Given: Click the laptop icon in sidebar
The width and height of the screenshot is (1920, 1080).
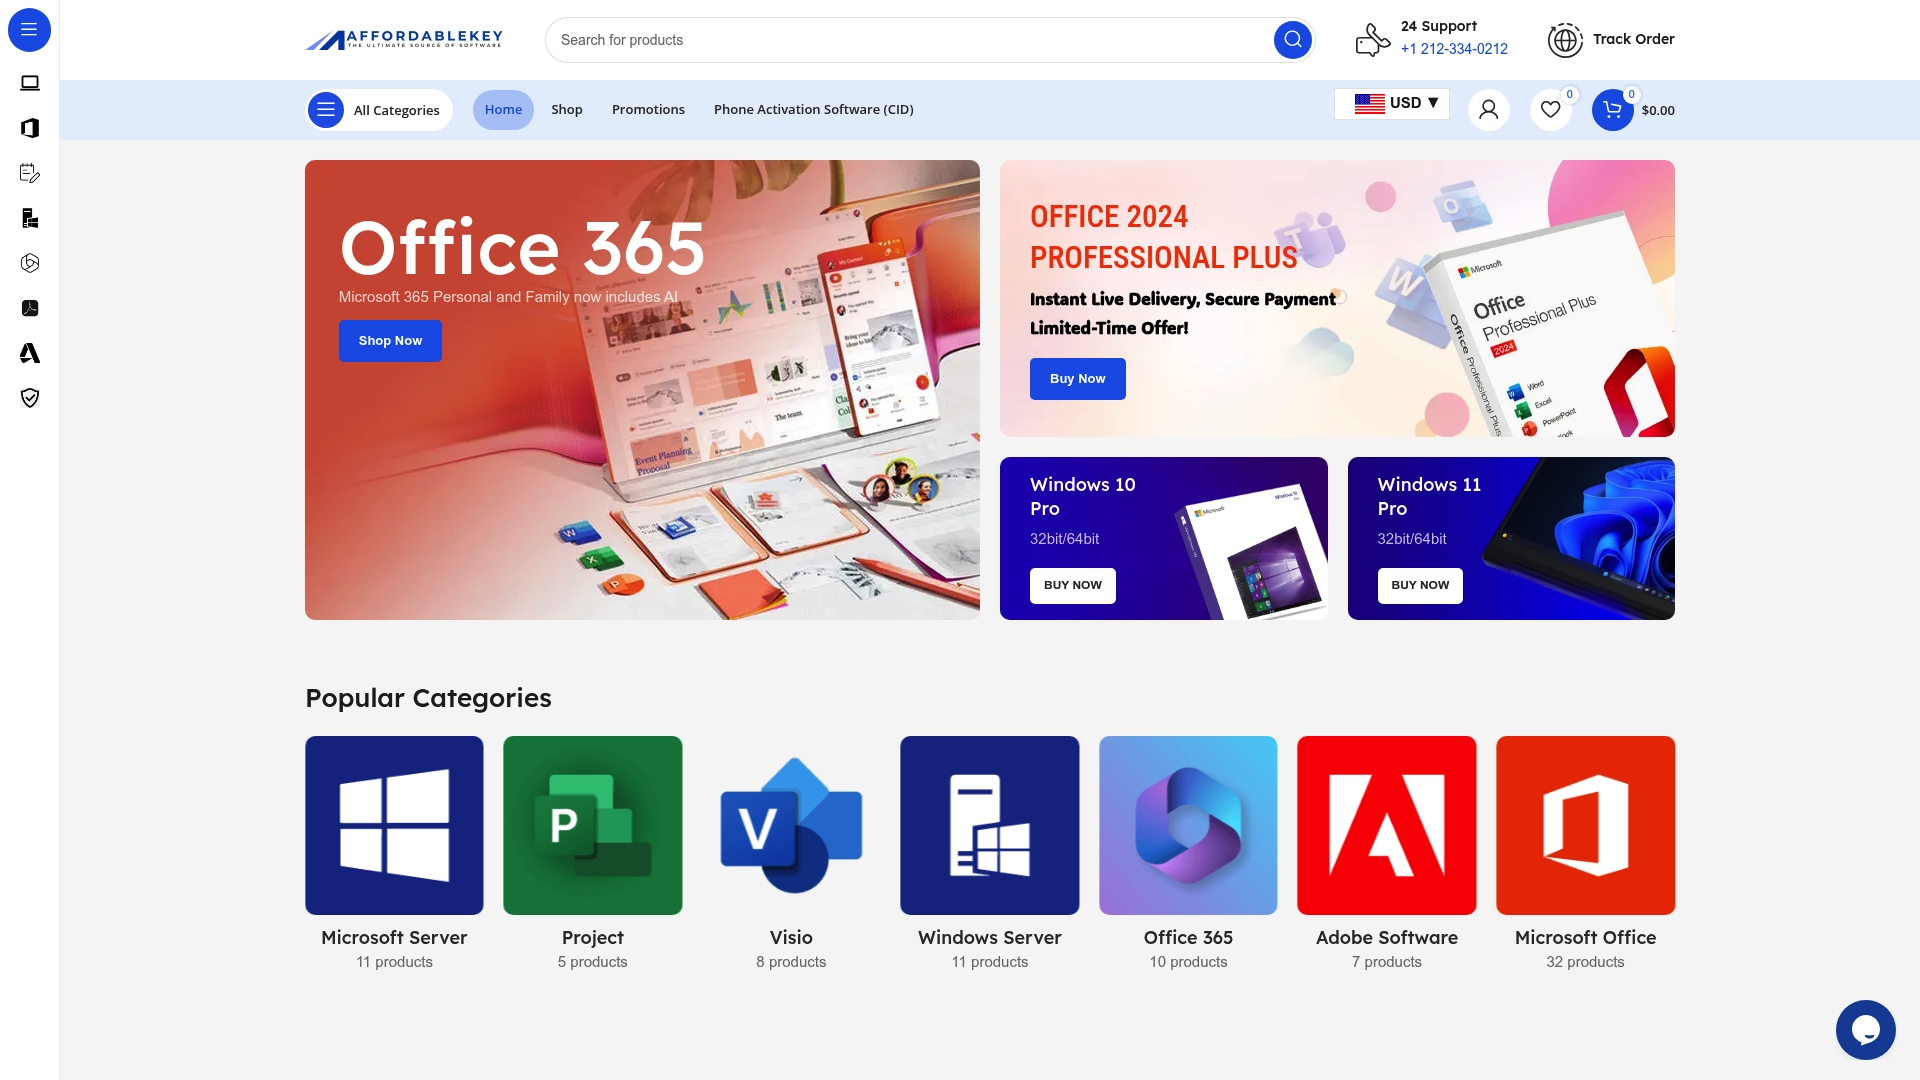Looking at the screenshot, I should (30, 83).
